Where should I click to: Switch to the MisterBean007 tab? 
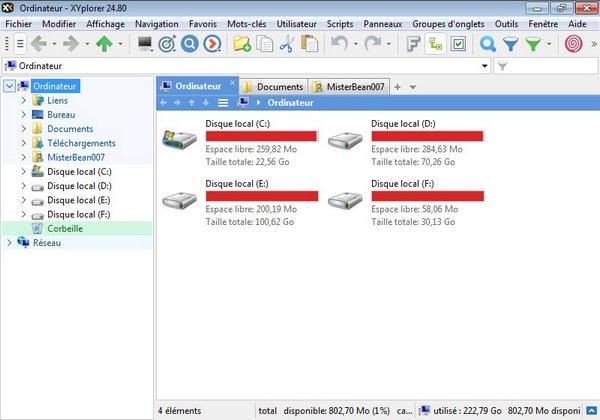click(x=349, y=87)
